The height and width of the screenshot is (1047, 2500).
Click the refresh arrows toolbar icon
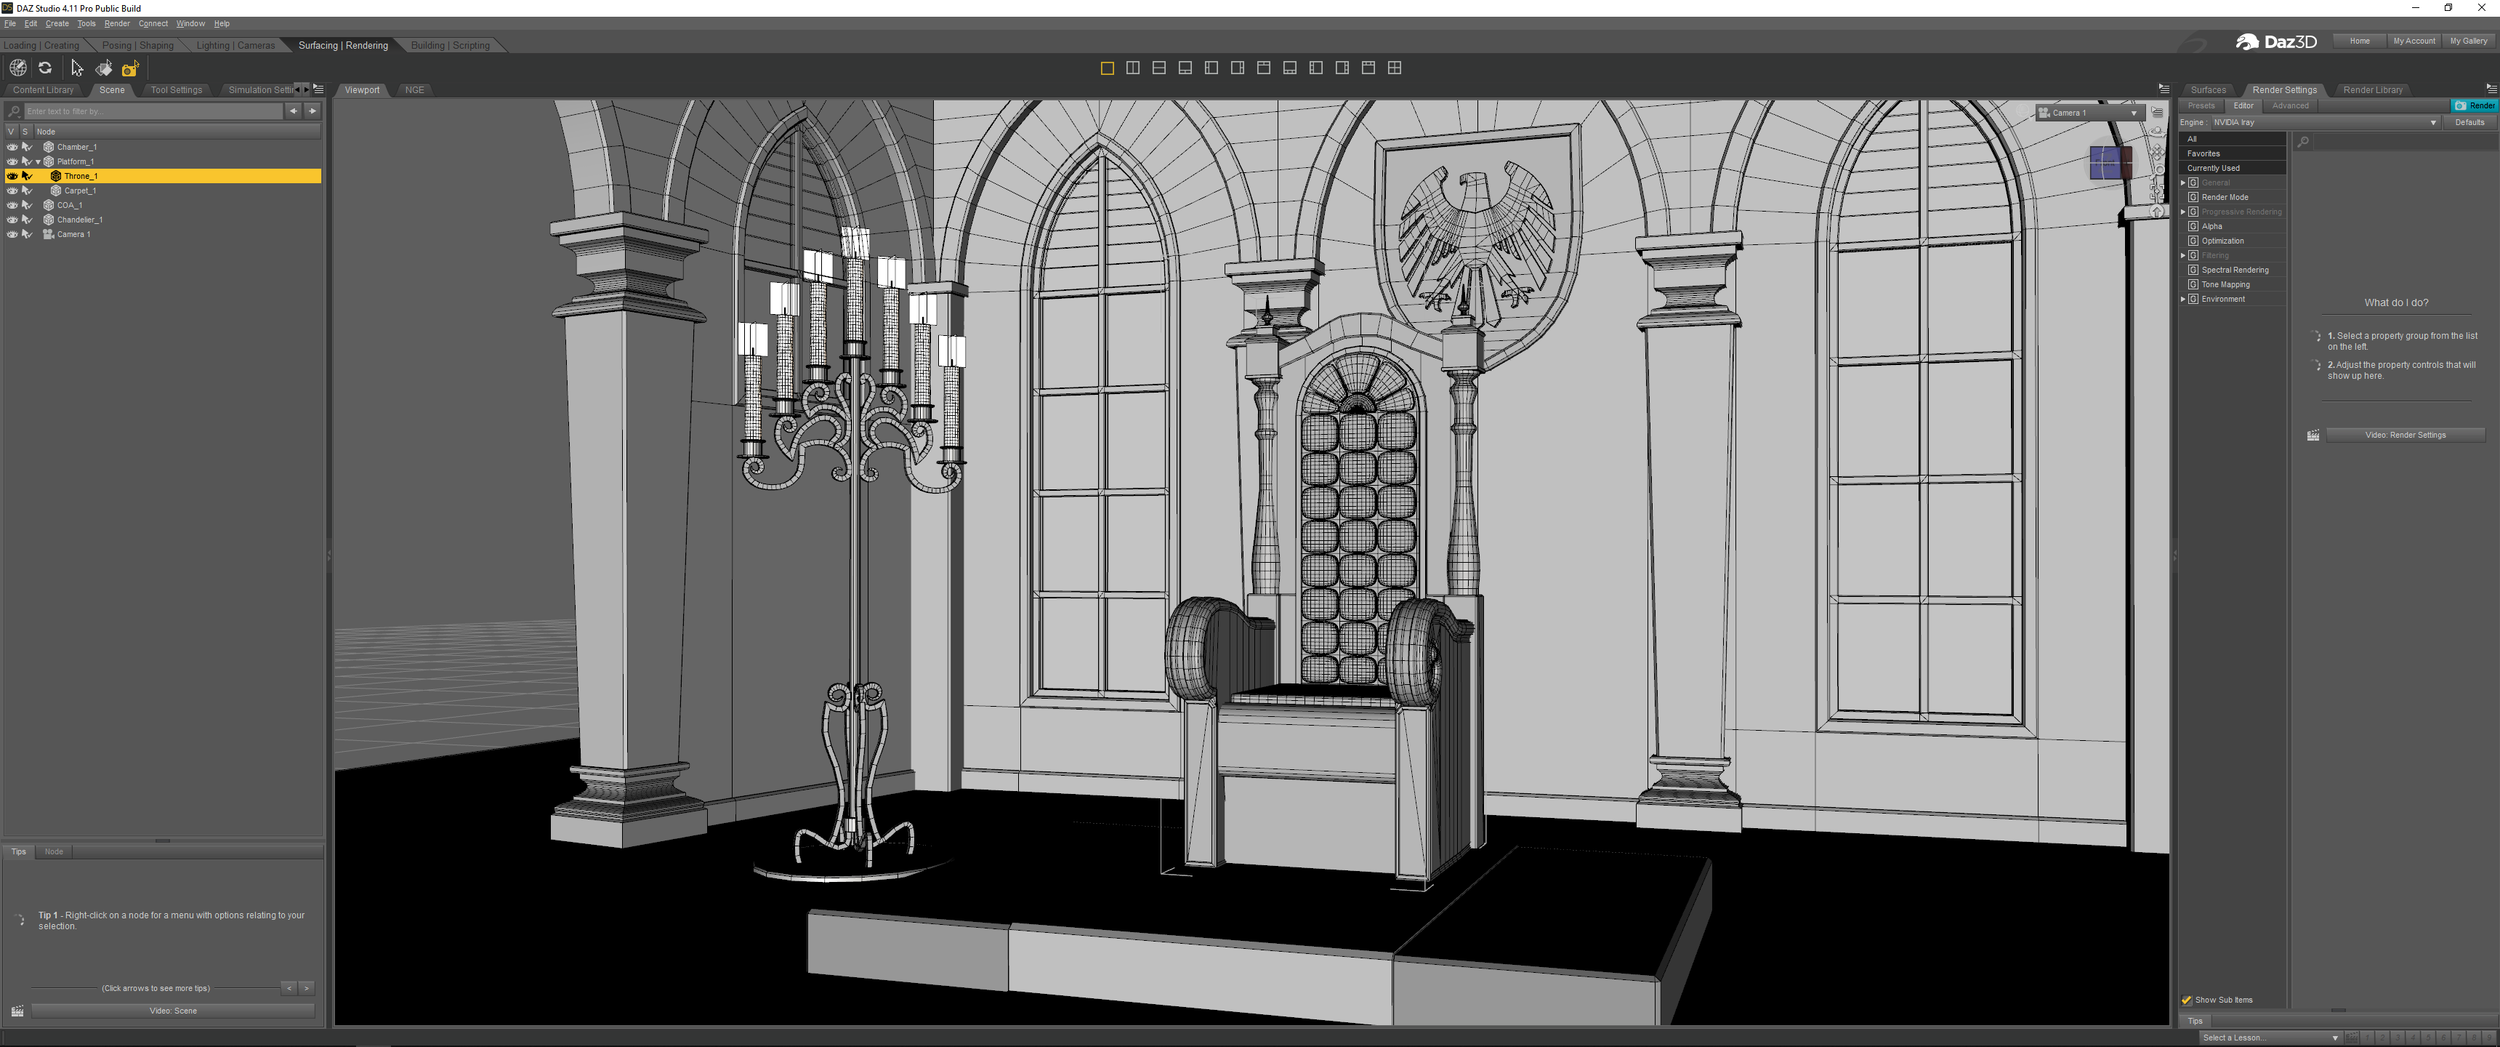pyautogui.click(x=45, y=68)
